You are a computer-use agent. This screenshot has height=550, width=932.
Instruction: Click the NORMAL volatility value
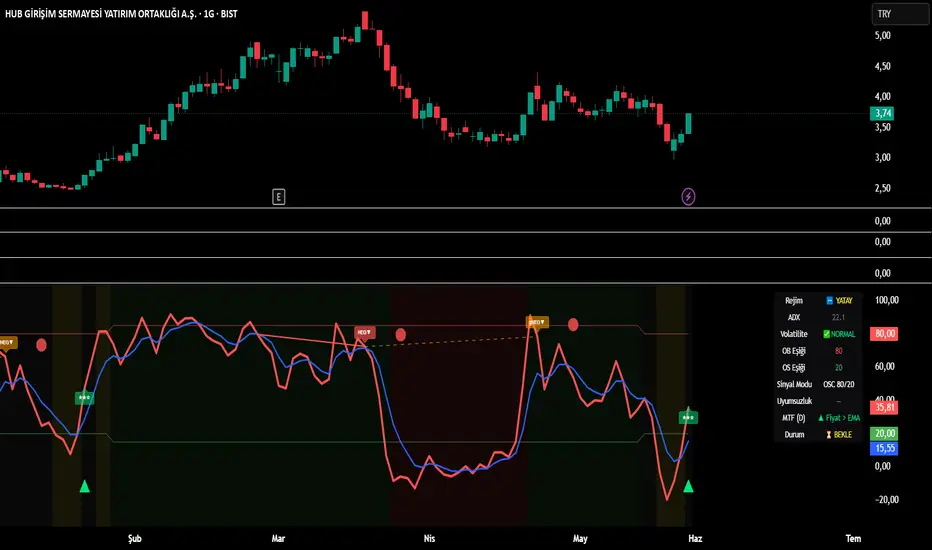pos(843,334)
